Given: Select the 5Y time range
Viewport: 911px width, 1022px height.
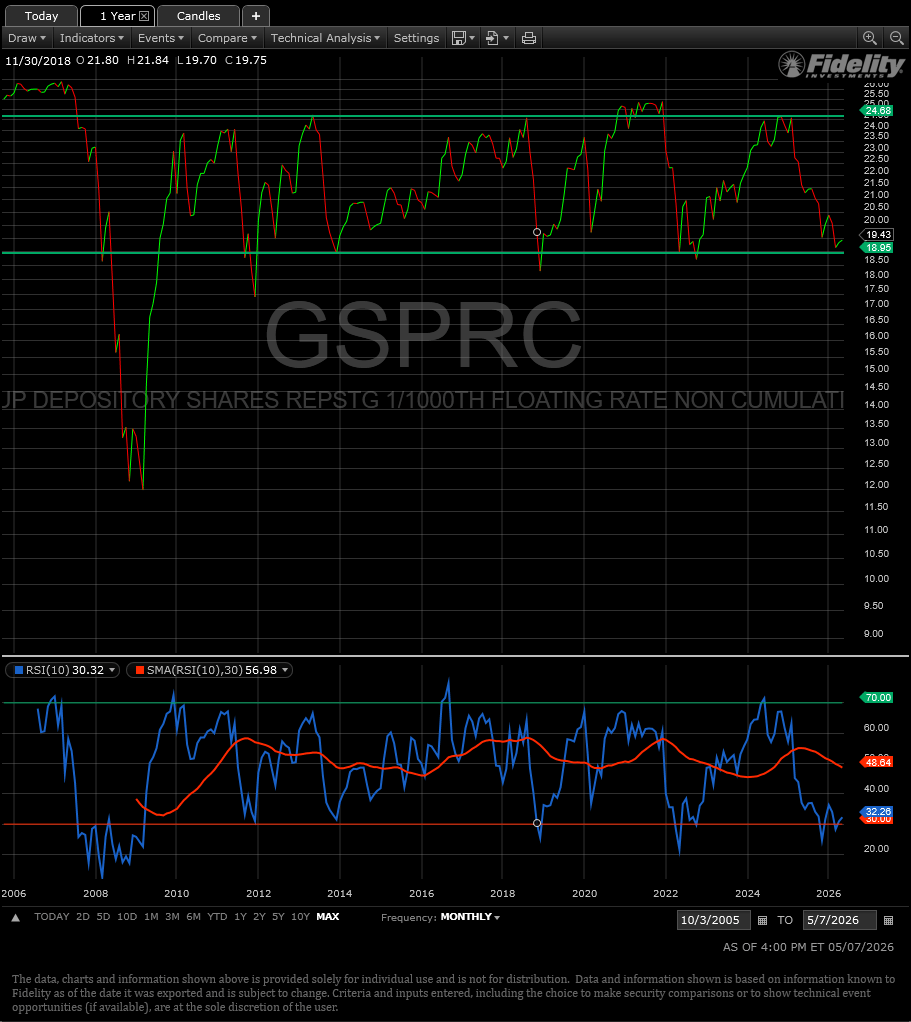Looking at the screenshot, I should 278,916.
